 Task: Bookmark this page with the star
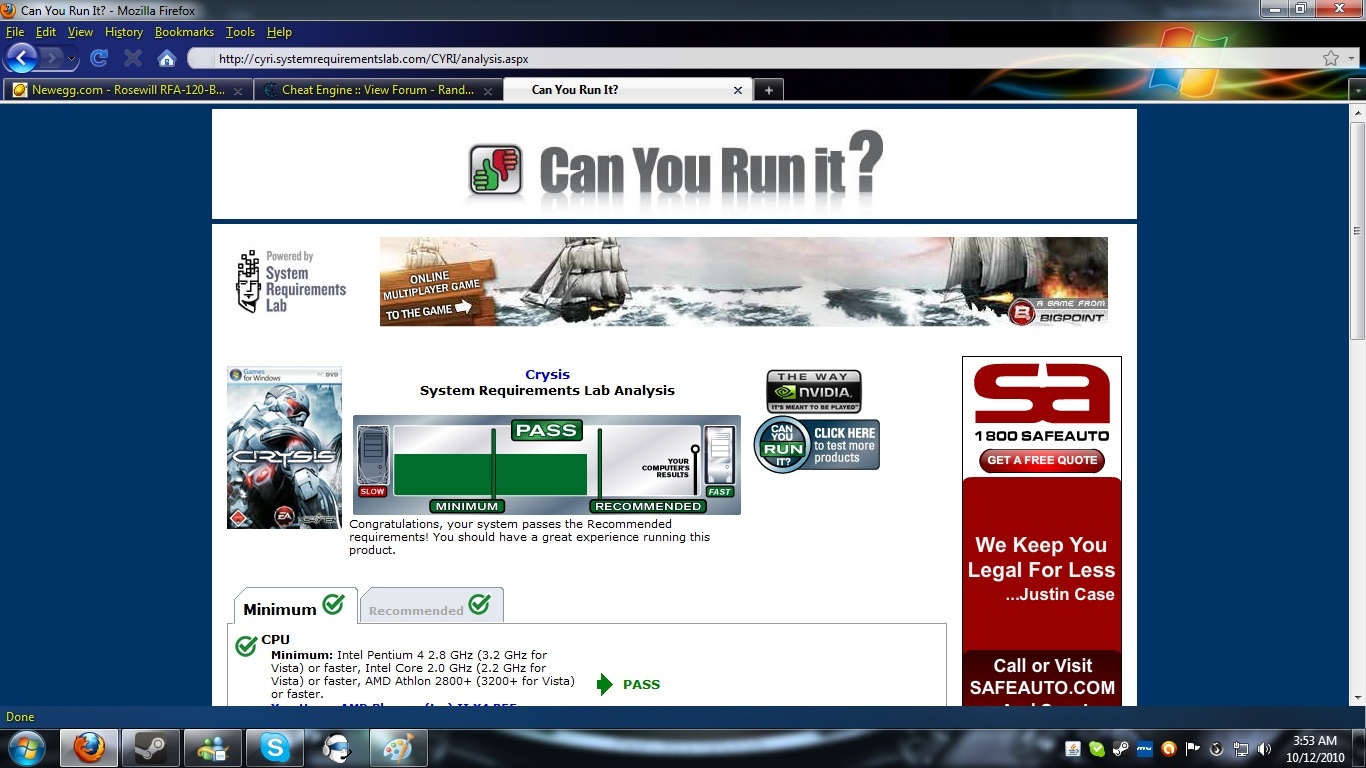[1331, 59]
